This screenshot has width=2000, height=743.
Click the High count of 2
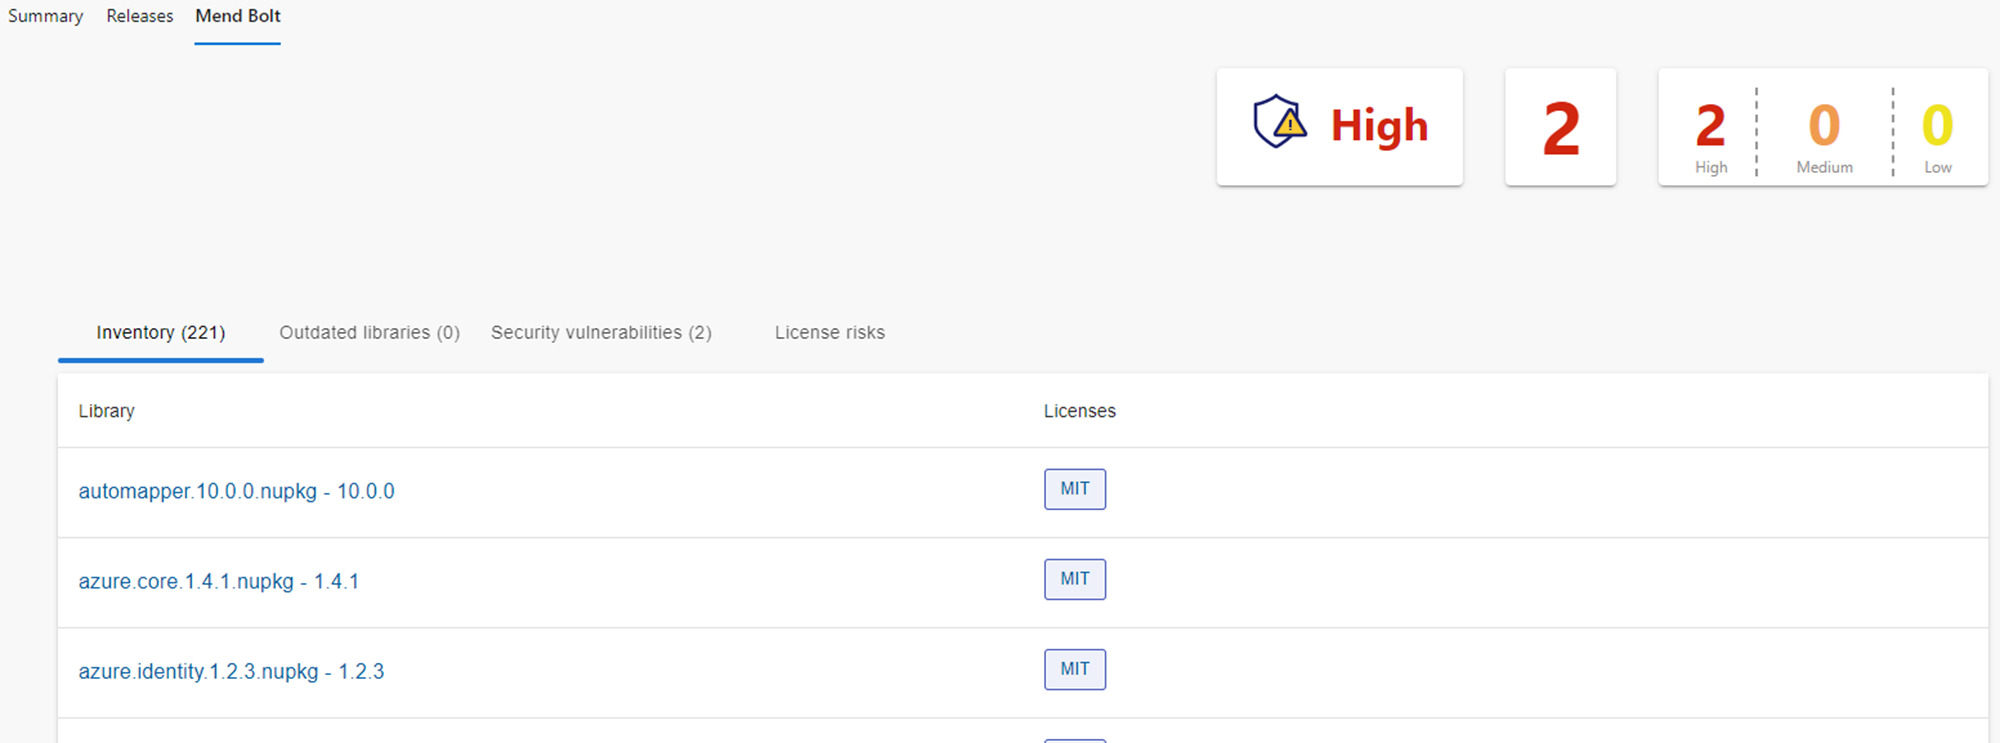[1711, 127]
